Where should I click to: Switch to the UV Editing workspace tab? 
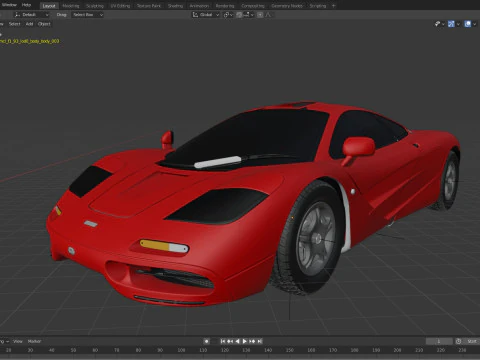[120, 6]
